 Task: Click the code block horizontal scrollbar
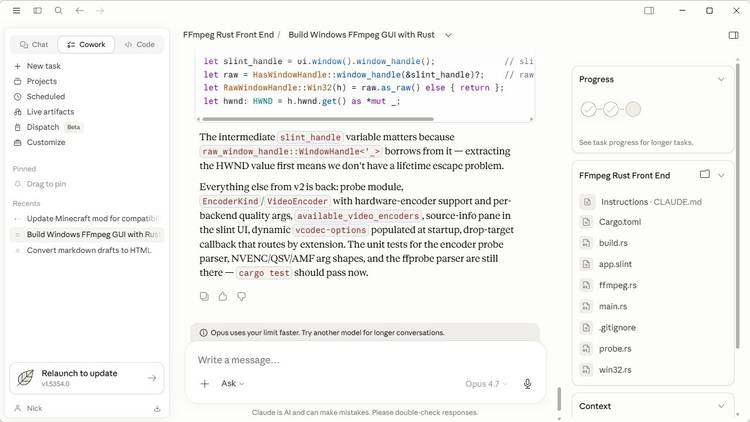[x=318, y=119]
